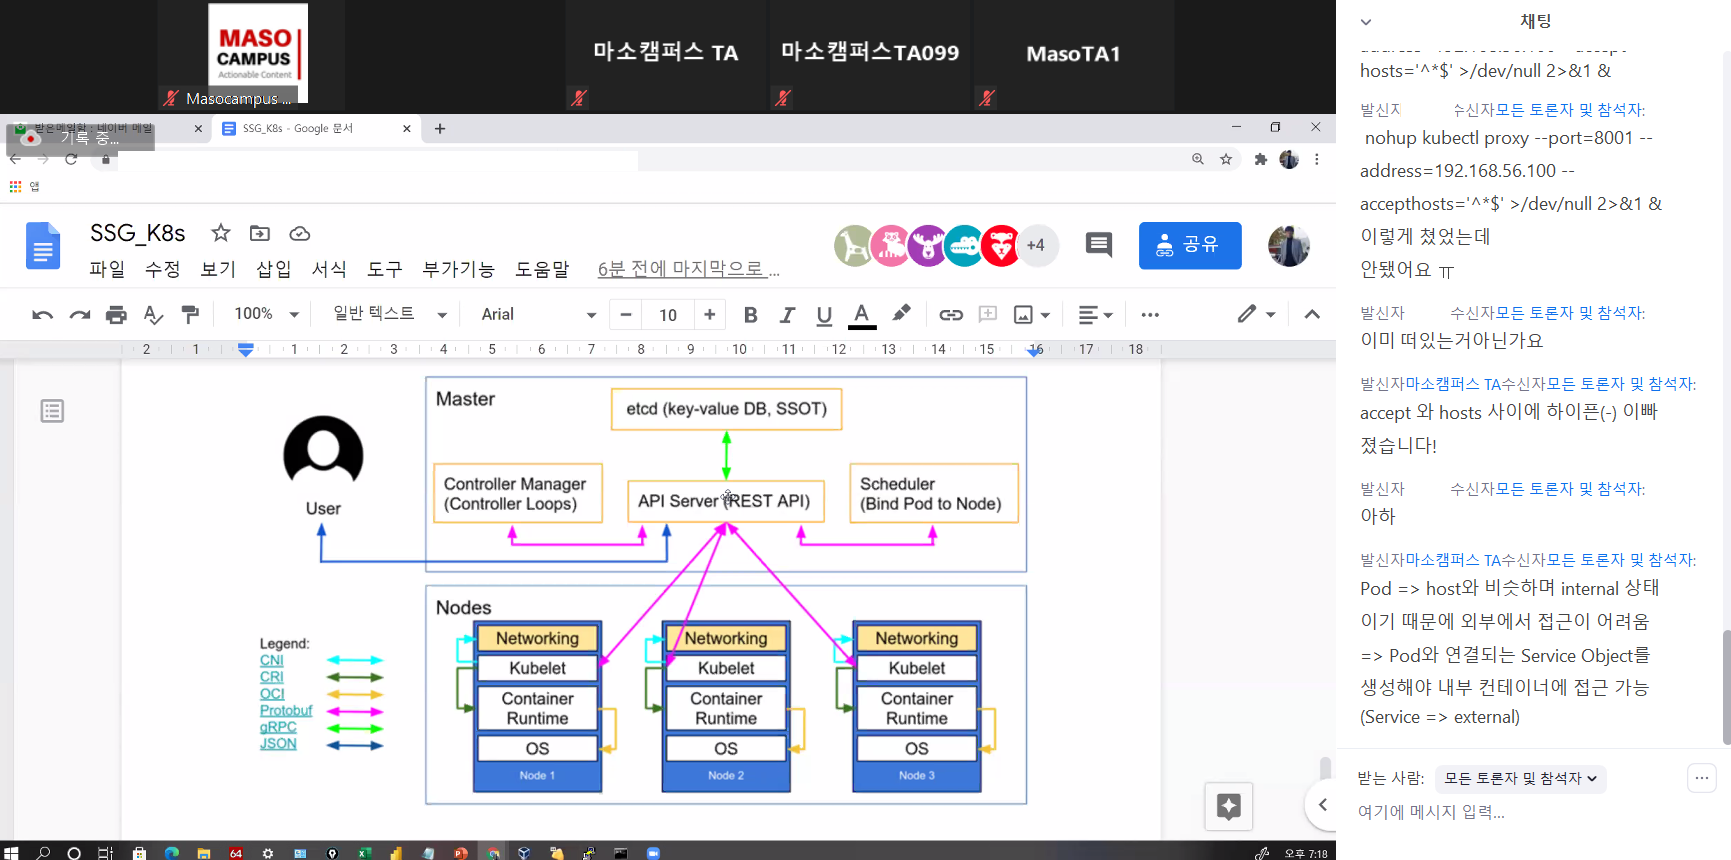Click the CNI legend link
This screenshot has height=860, width=1731.
coord(272,660)
